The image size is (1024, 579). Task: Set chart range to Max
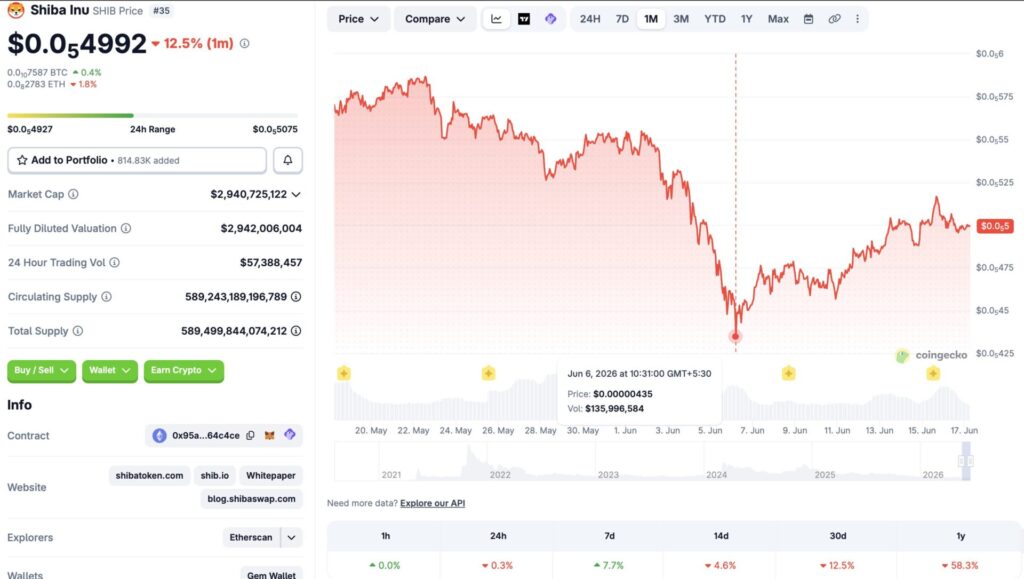pyautogui.click(x=778, y=19)
